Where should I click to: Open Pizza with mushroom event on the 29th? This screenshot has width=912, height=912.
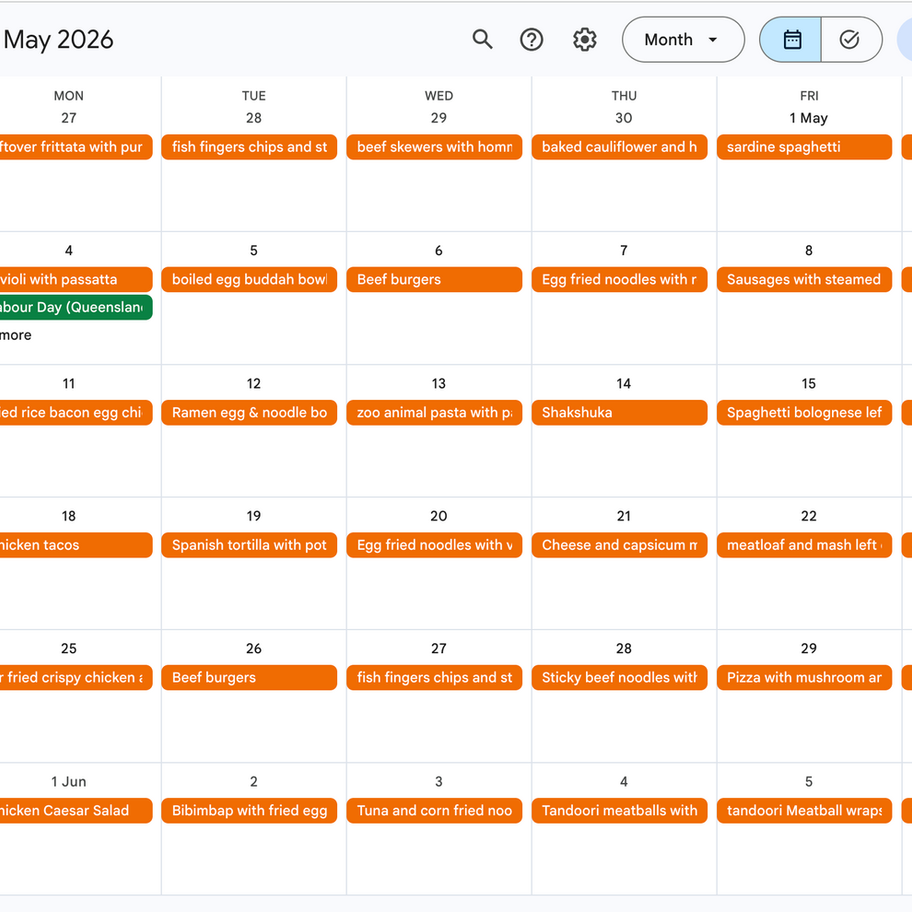click(x=804, y=678)
